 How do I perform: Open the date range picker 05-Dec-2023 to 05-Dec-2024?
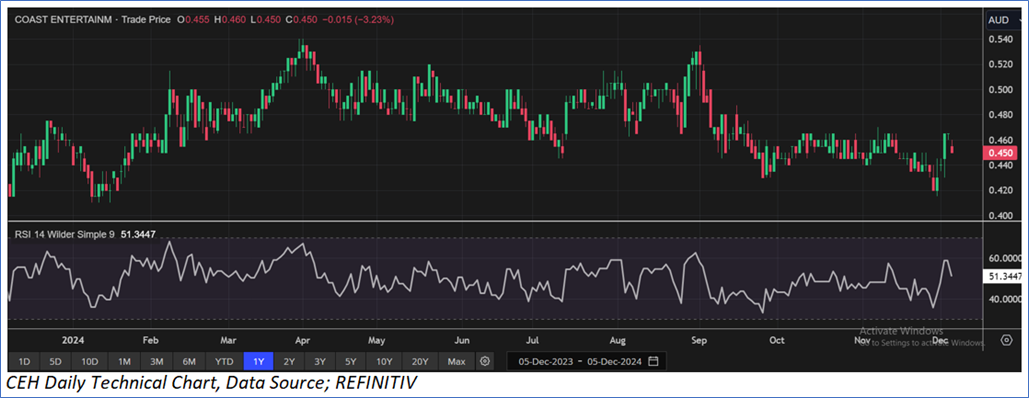tap(587, 361)
